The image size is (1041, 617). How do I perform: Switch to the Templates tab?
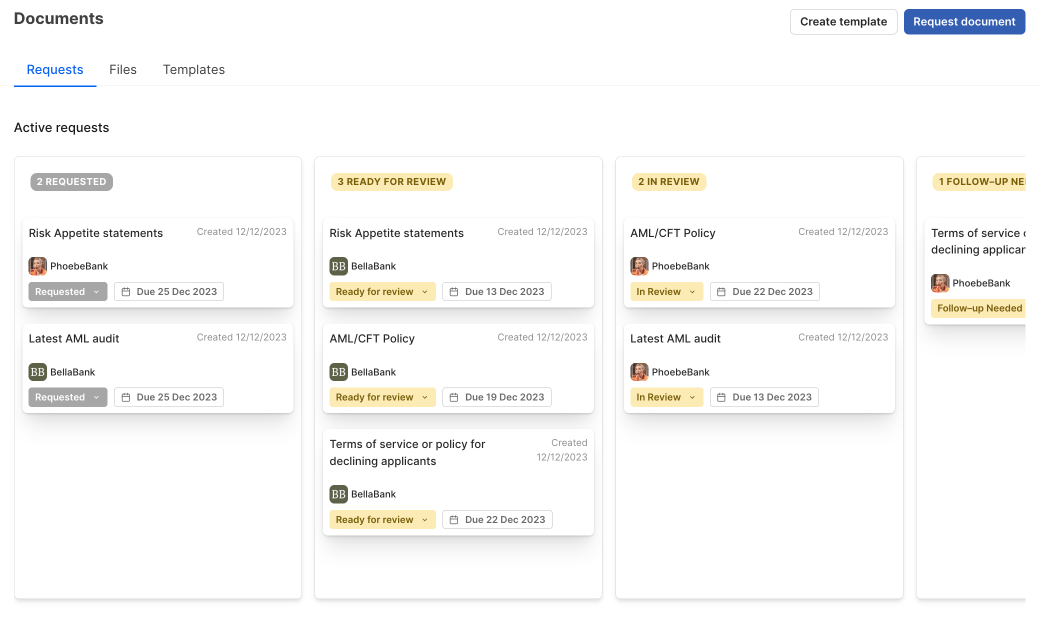[x=194, y=70]
